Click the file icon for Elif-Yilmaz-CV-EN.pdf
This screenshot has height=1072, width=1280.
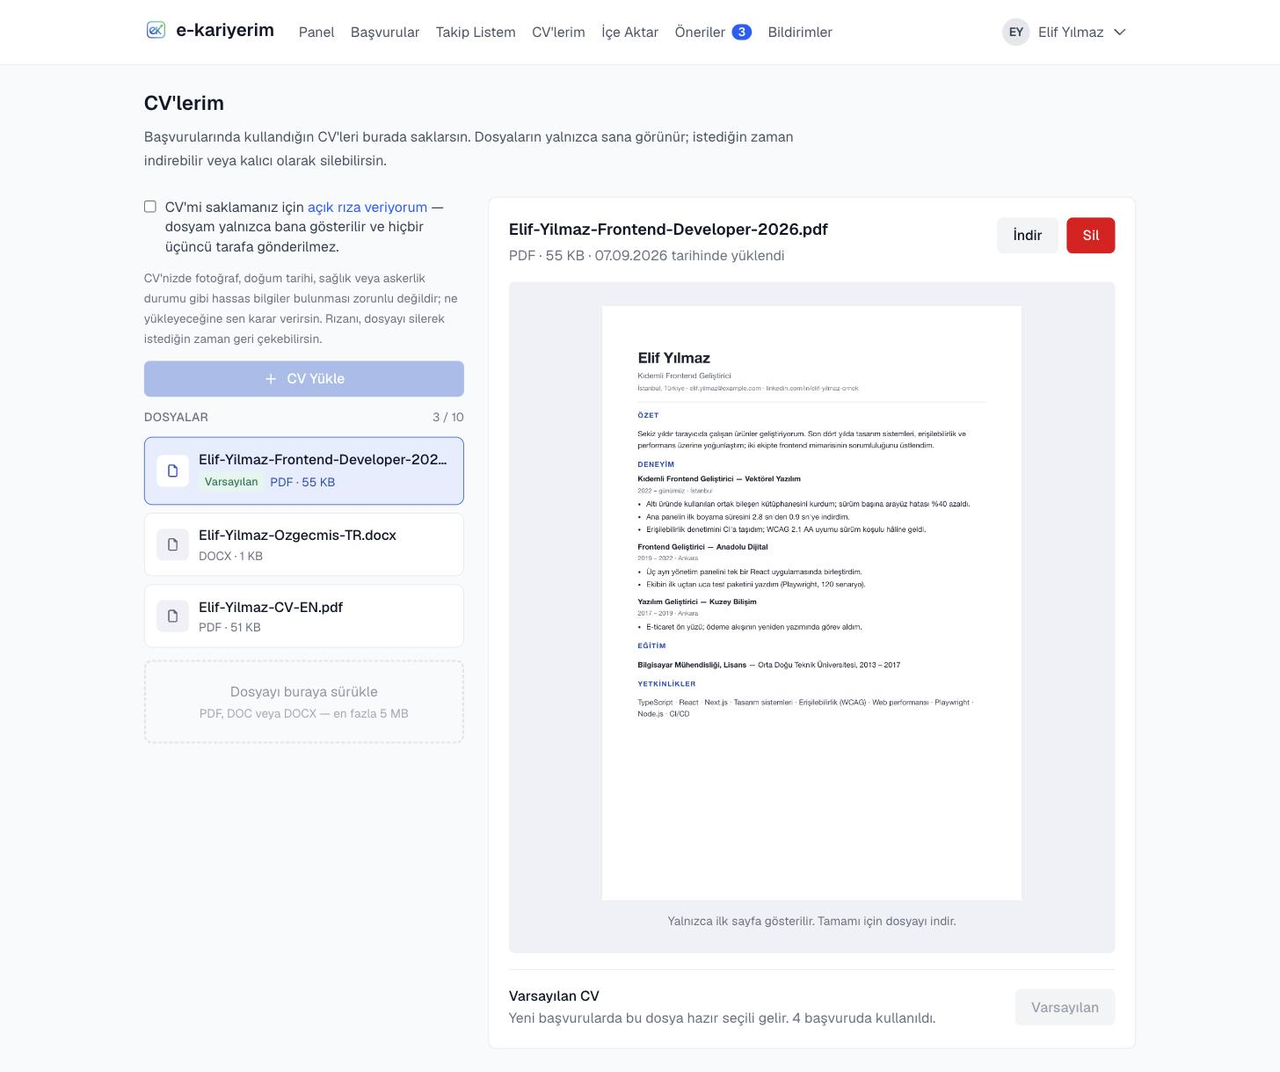172,616
